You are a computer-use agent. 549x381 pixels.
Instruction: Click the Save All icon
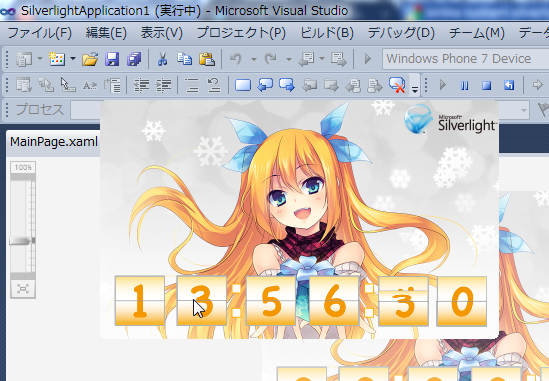[x=134, y=59]
